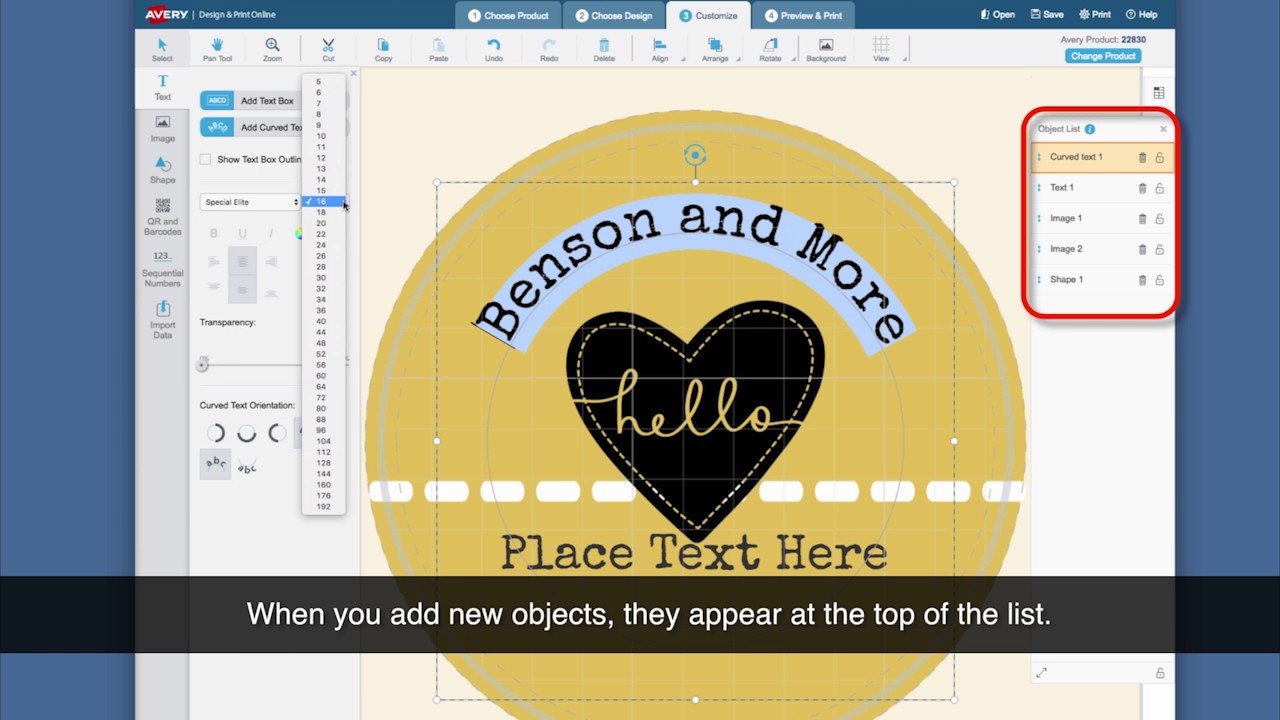This screenshot has height=720, width=1280.
Task: Click the rotate handle above curved text
Action: point(695,155)
